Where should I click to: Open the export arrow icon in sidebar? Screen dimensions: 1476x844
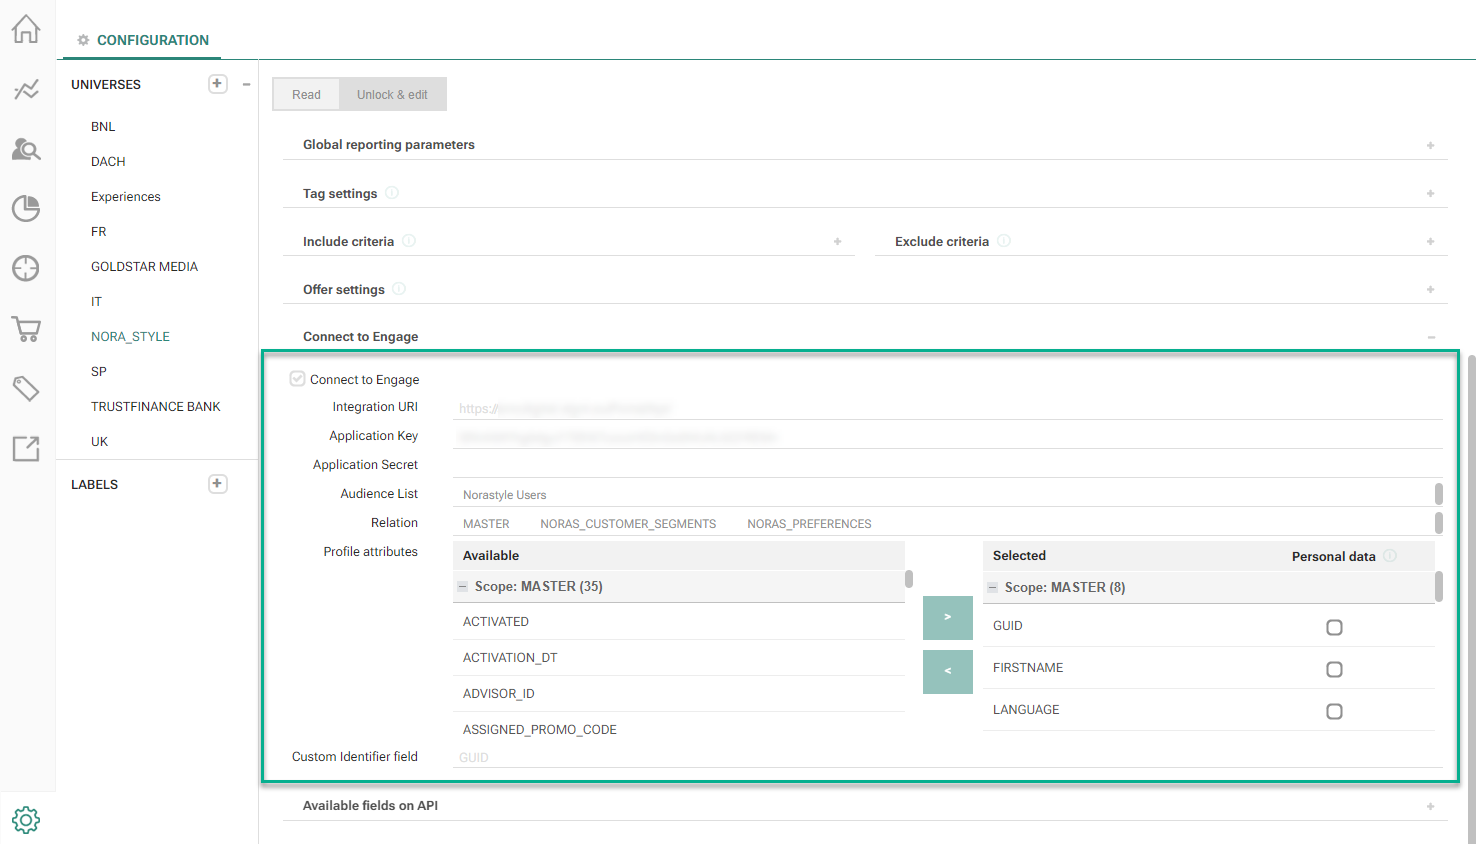pos(26,449)
